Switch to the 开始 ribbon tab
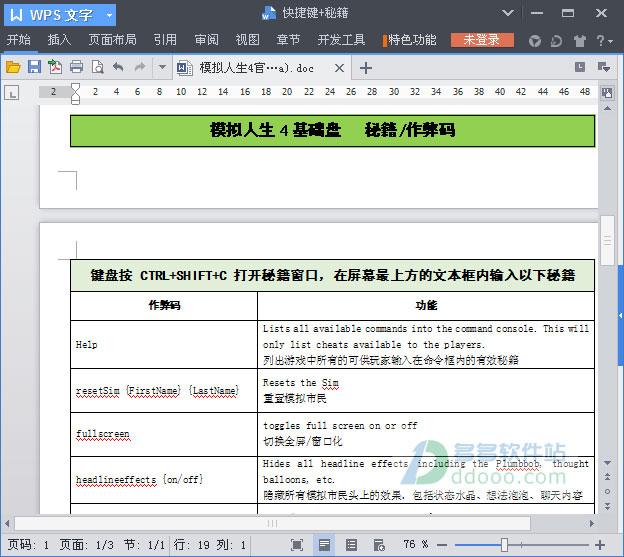624x557 pixels. click(19, 40)
